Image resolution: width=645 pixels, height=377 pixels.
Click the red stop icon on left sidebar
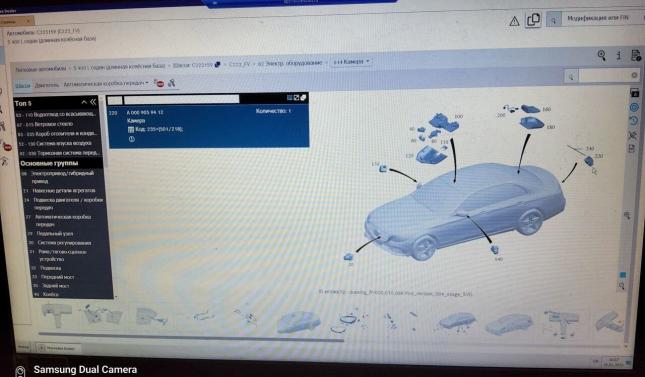[x=7, y=147]
